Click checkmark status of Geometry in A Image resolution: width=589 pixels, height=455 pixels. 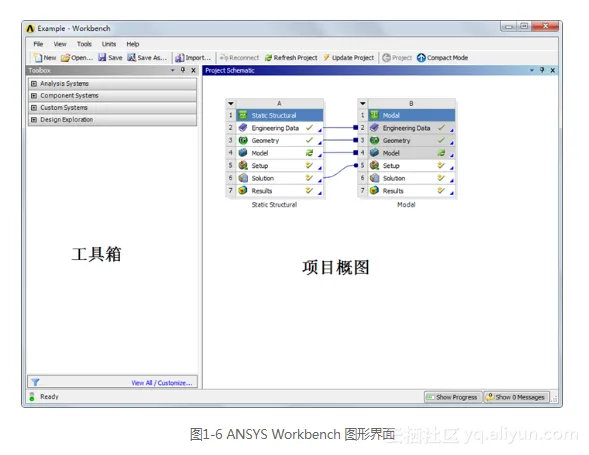click(309, 140)
